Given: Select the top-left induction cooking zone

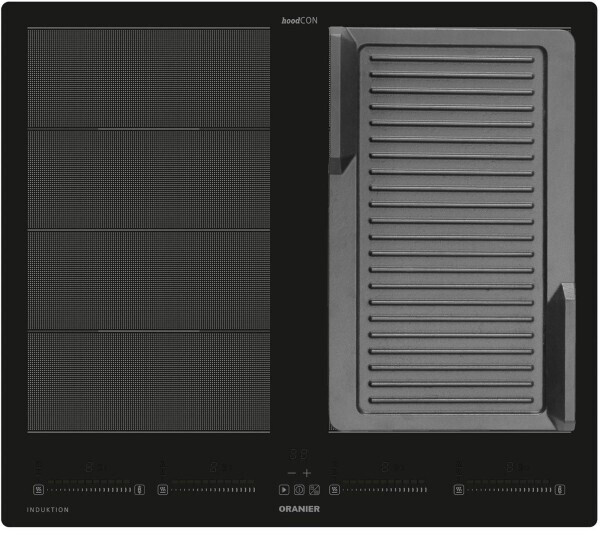Looking at the screenshot, I should tap(148, 78).
